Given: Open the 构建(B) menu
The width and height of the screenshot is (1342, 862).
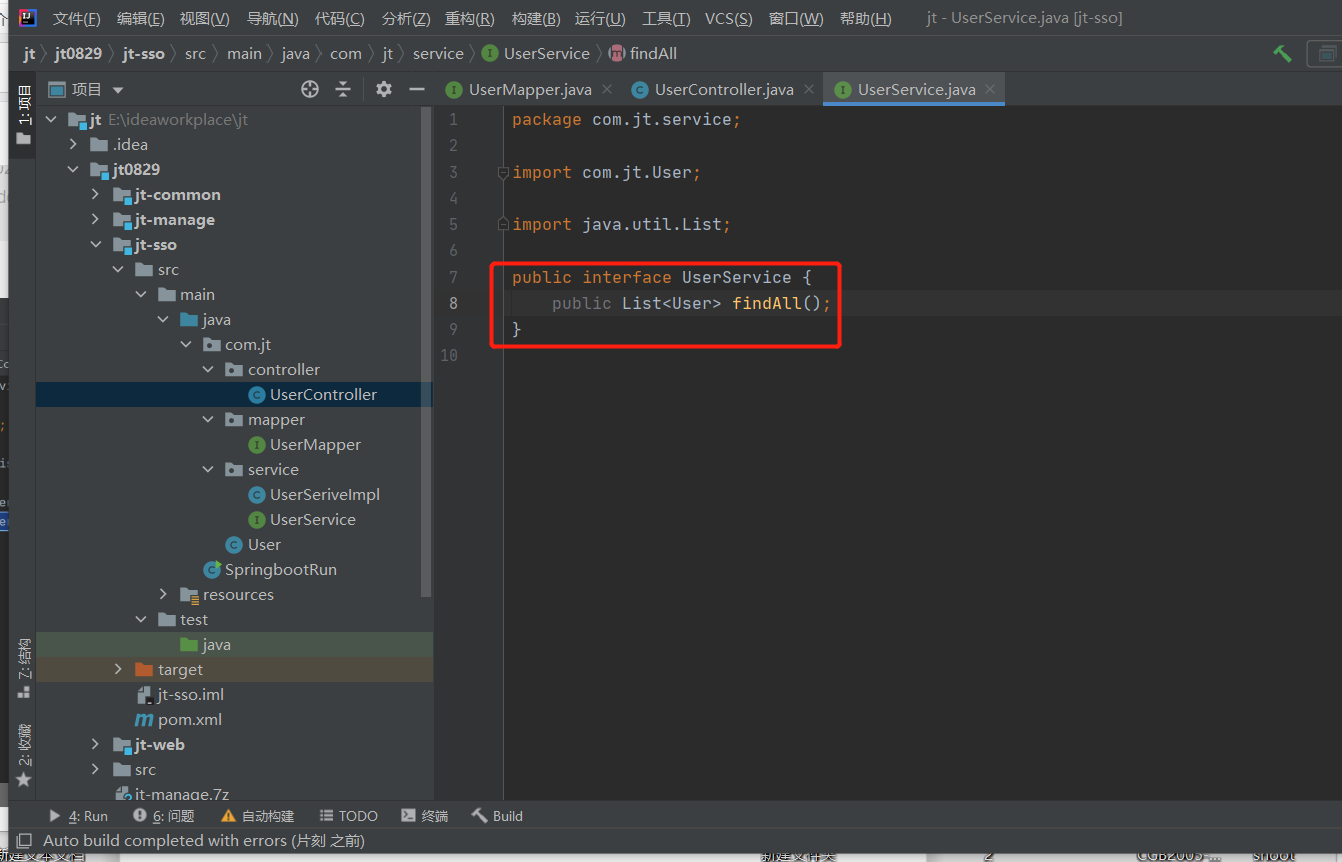Looking at the screenshot, I should (535, 19).
